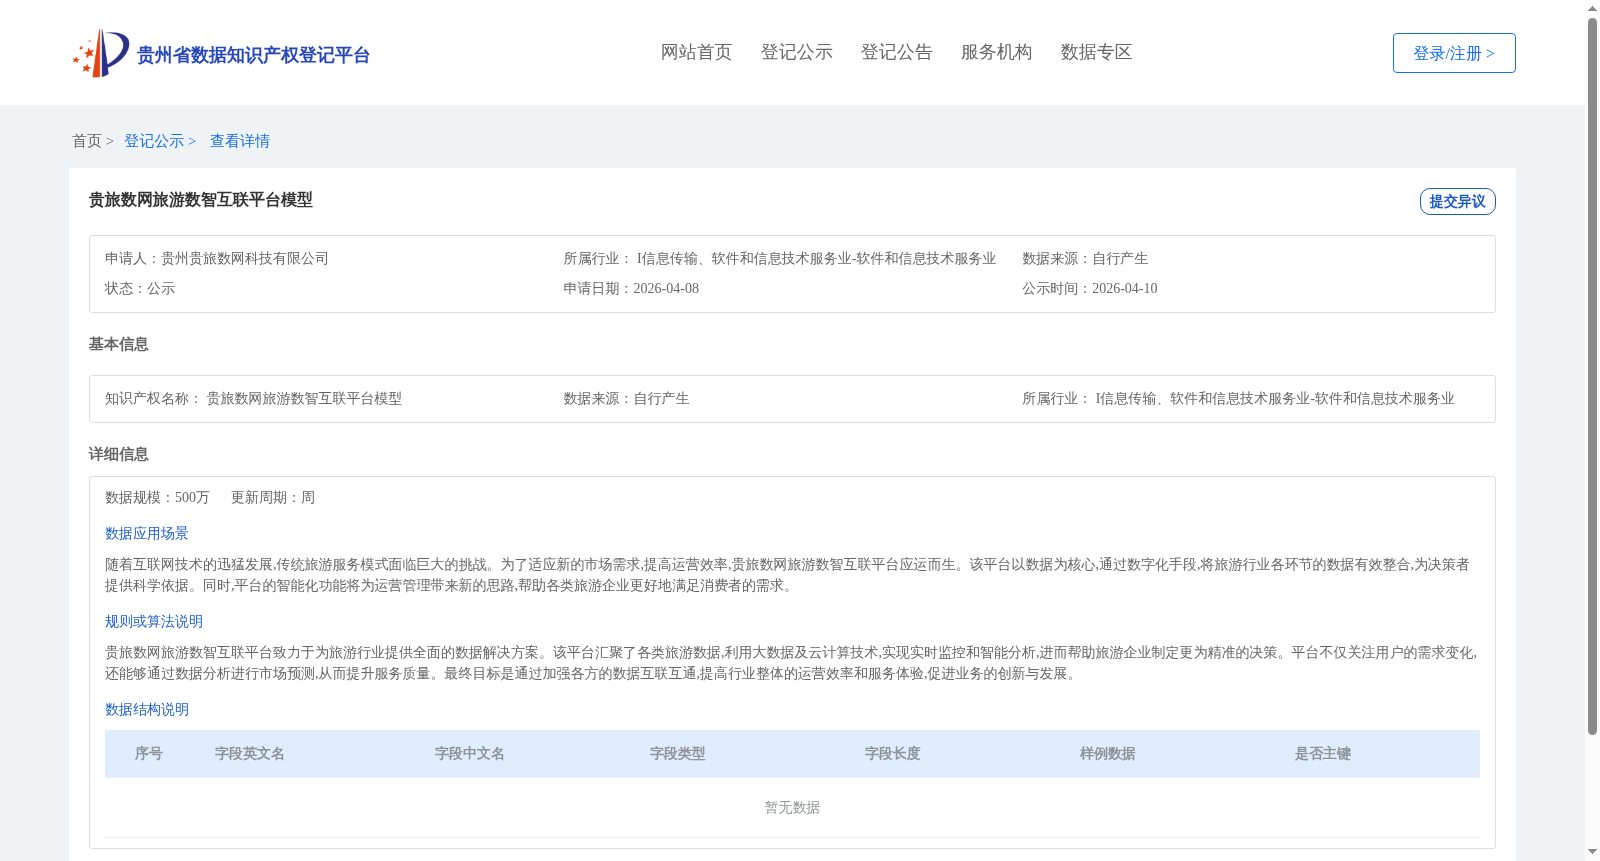1600x861 pixels.
Task: Click page heading 贵旅数网旅游数智互联平台模型
Action: (201, 200)
